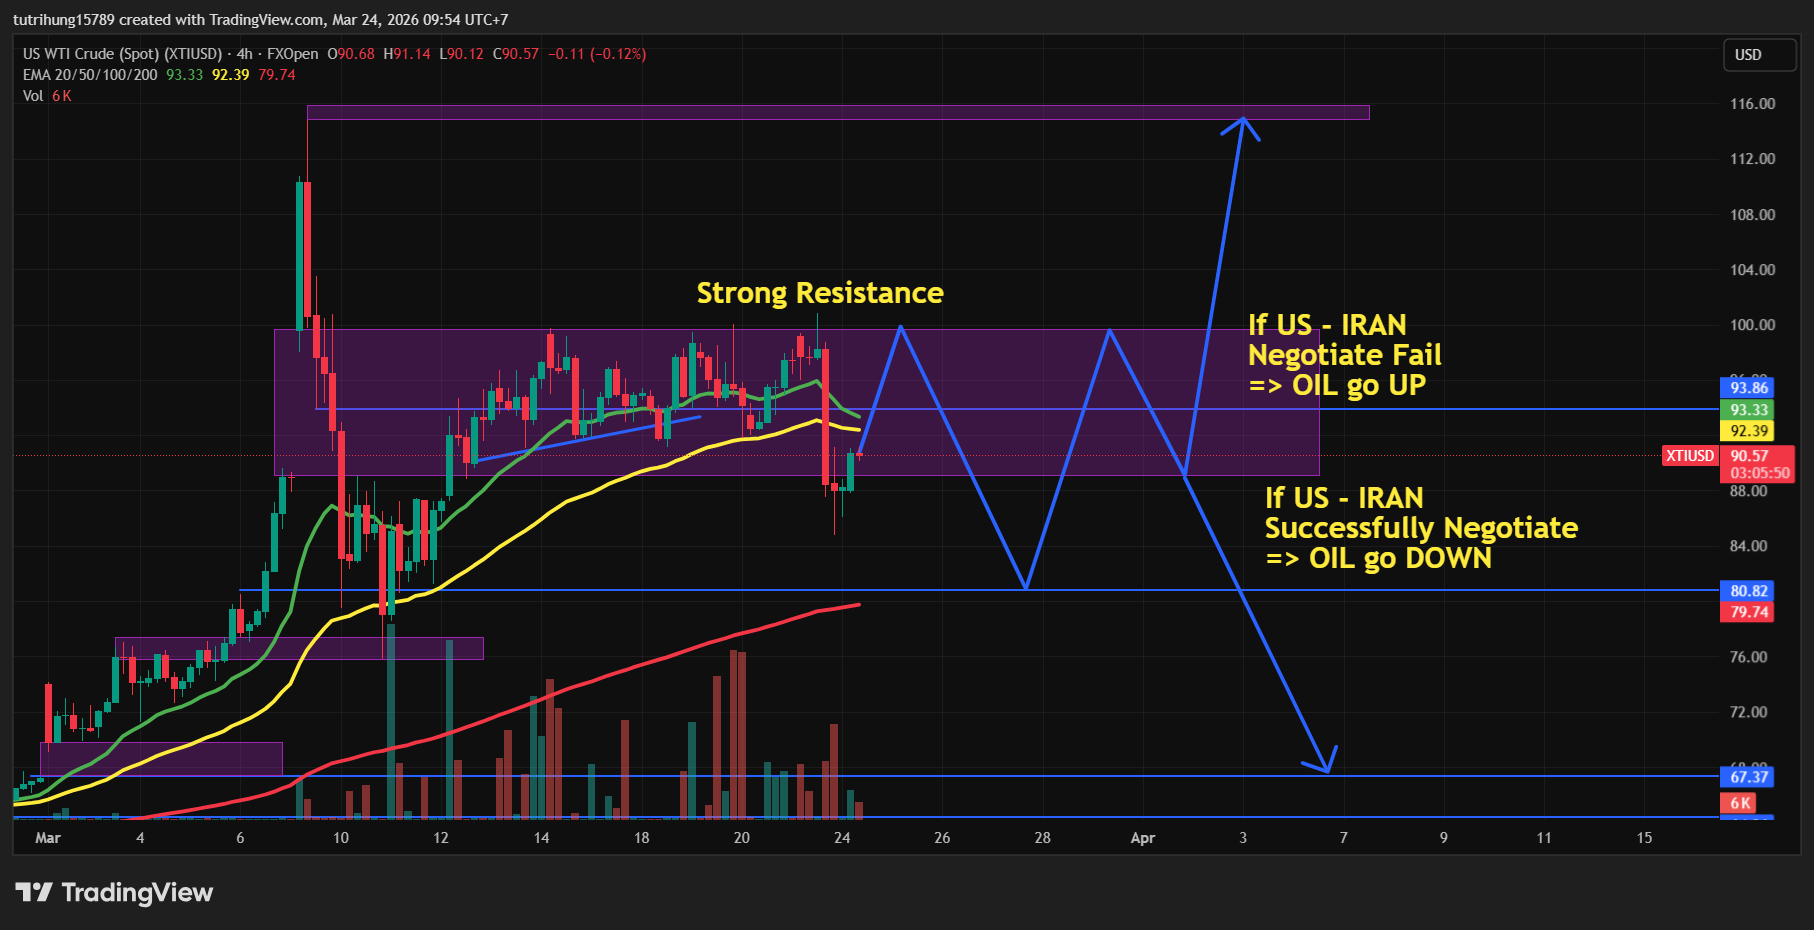The image size is (1814, 930).
Task: Open the USD currency dropdown
Action: pyautogui.click(x=1758, y=55)
